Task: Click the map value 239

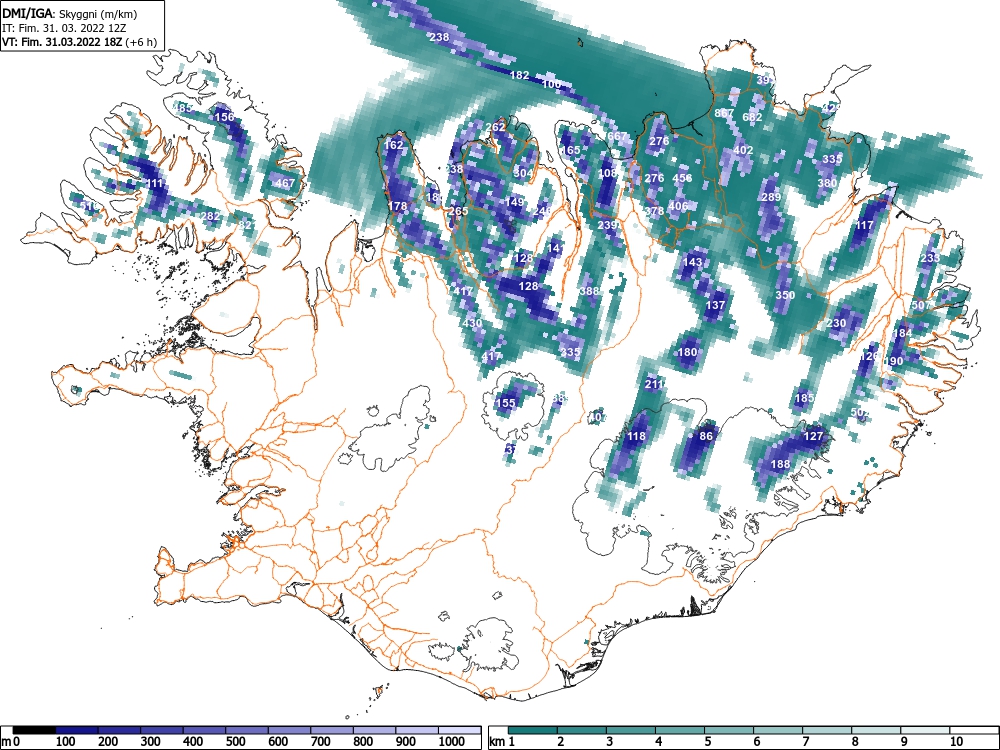Action: (x=608, y=225)
